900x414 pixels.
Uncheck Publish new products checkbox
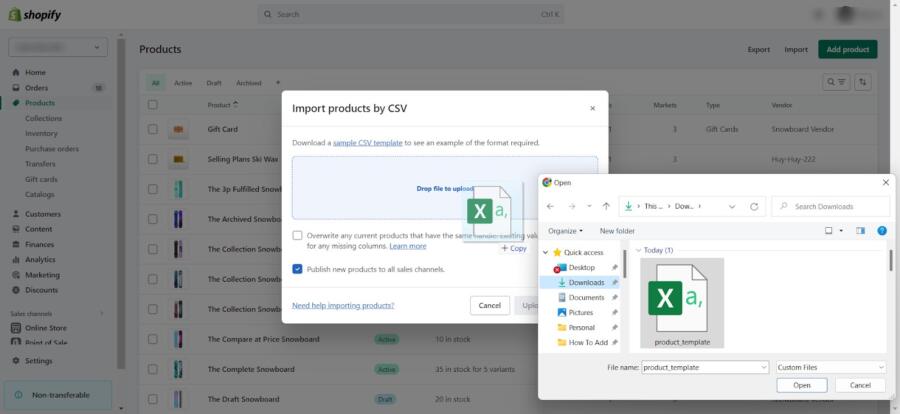pyautogui.click(x=297, y=269)
